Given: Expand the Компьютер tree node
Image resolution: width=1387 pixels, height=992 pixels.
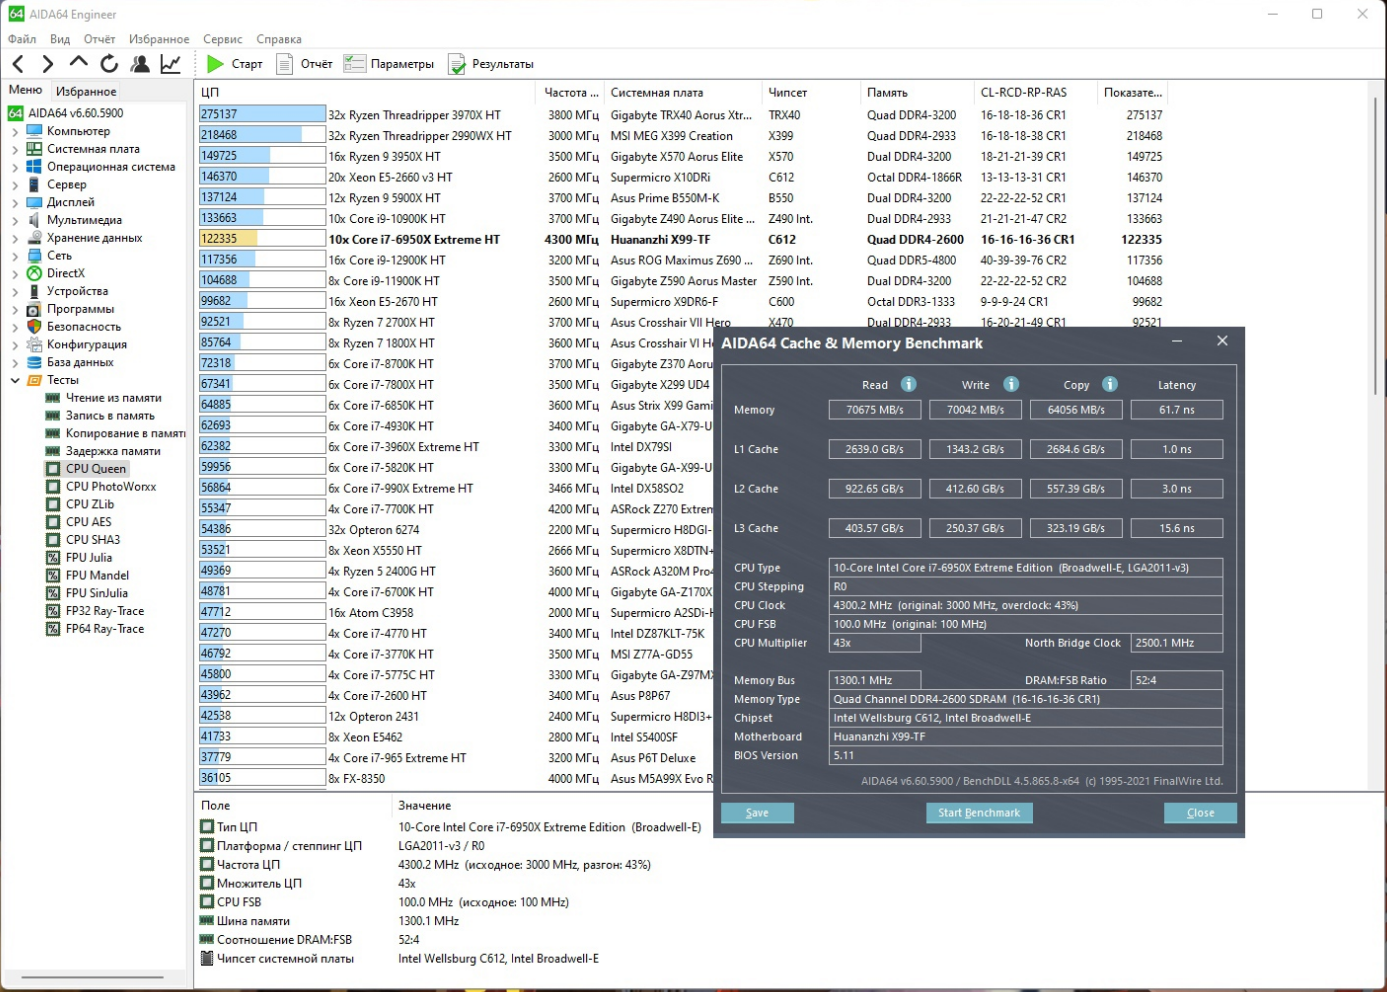Looking at the screenshot, I should 15,131.
